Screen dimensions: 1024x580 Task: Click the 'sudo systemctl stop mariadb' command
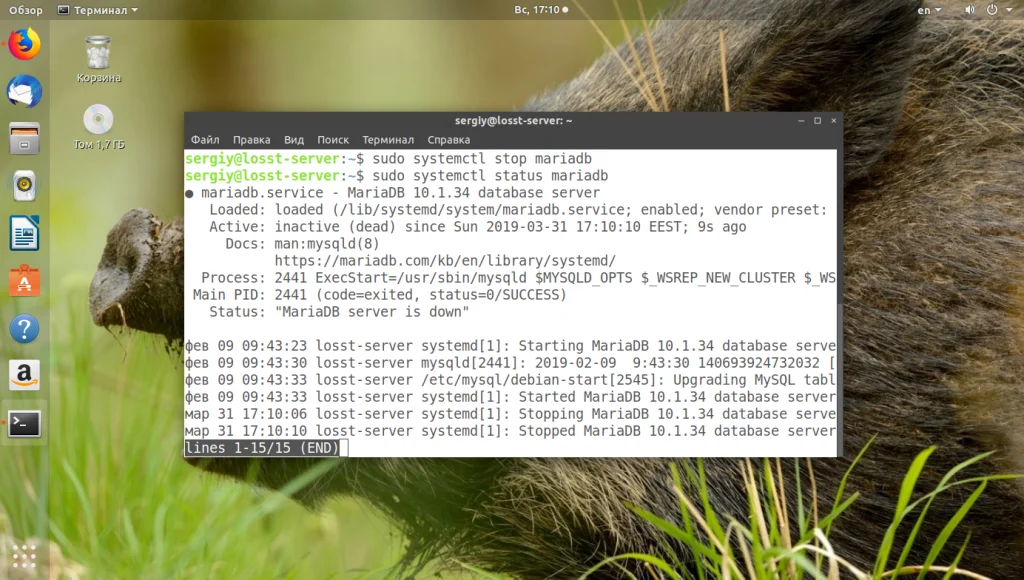click(x=482, y=159)
